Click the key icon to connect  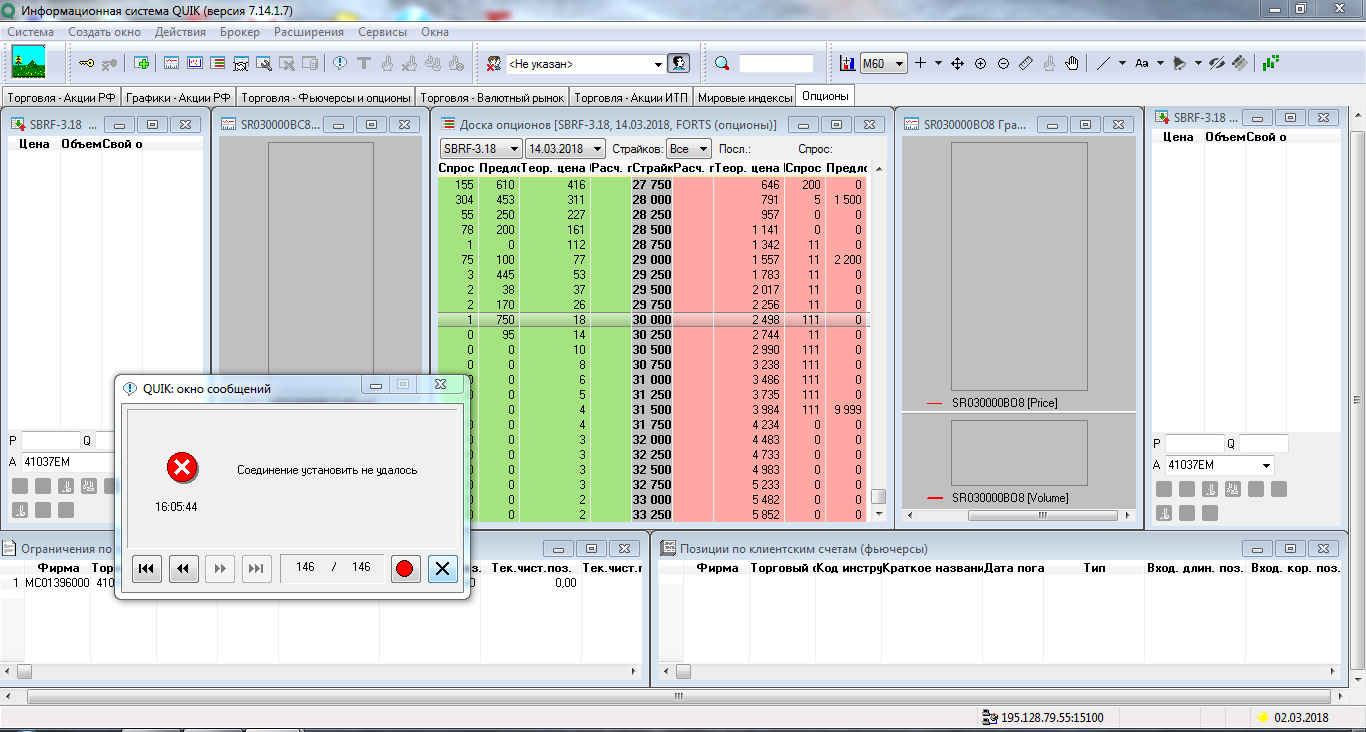(87, 63)
